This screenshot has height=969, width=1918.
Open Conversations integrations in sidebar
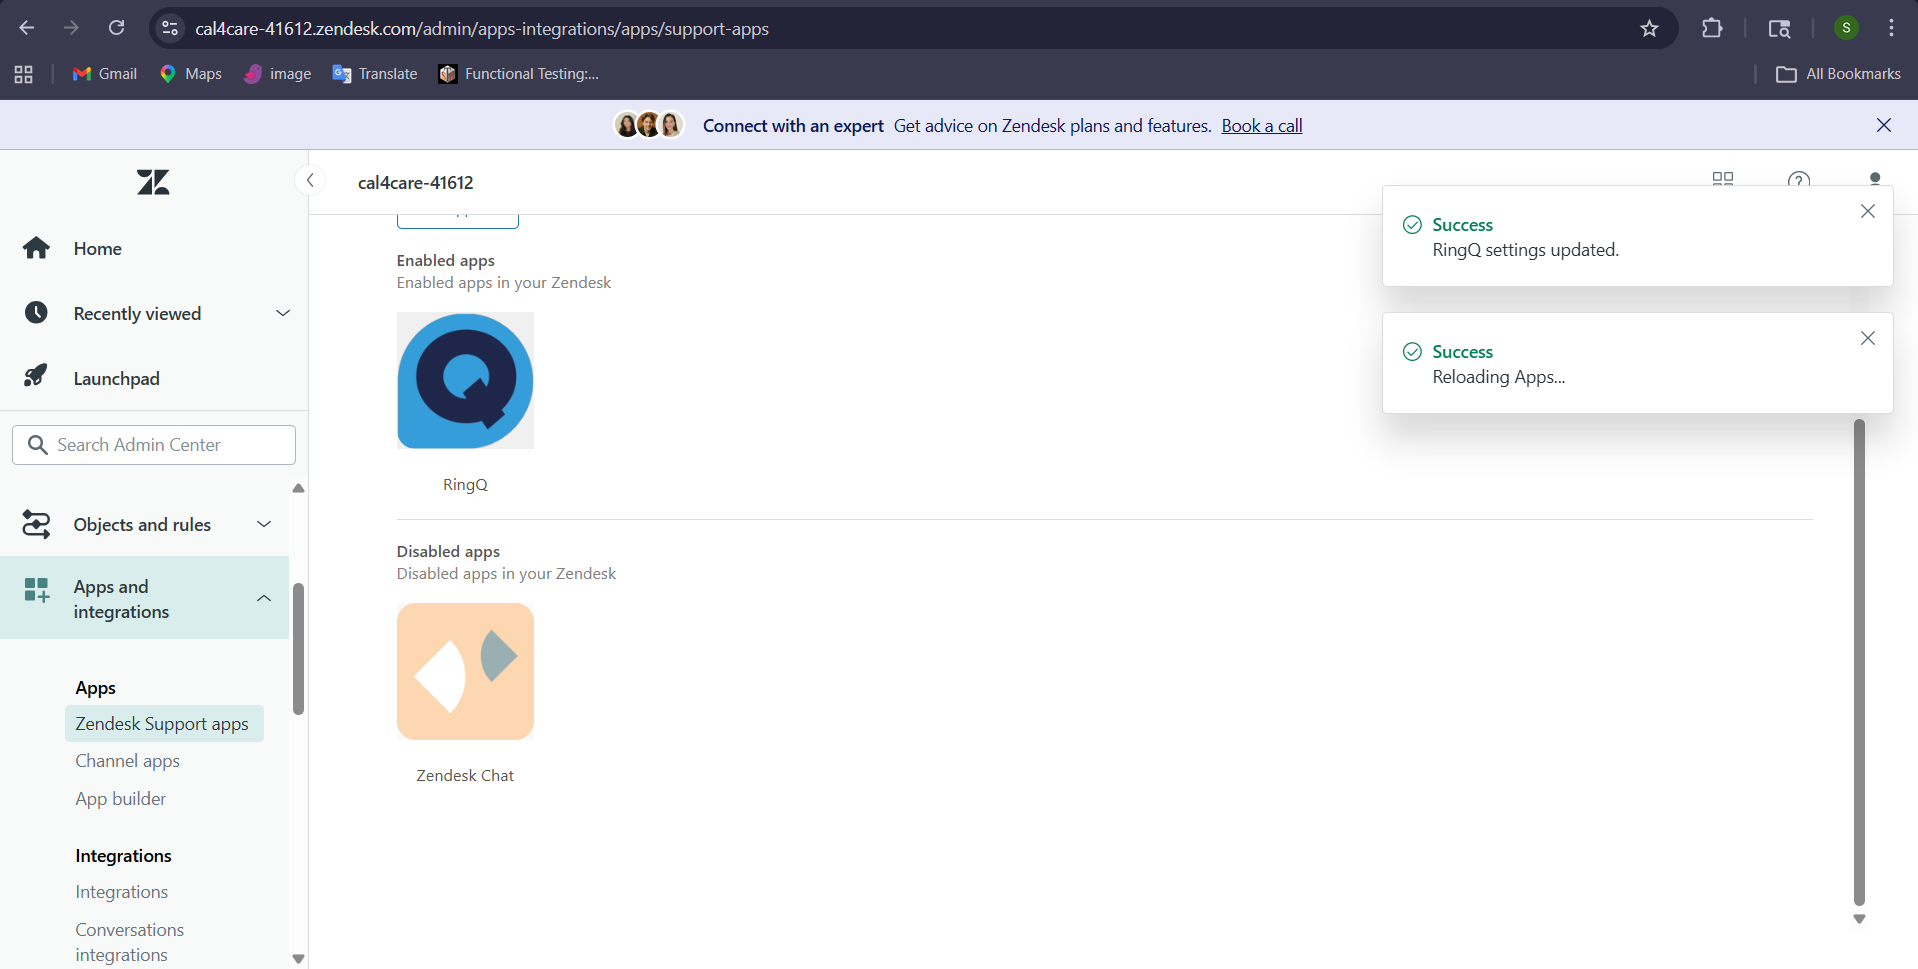pyautogui.click(x=130, y=942)
